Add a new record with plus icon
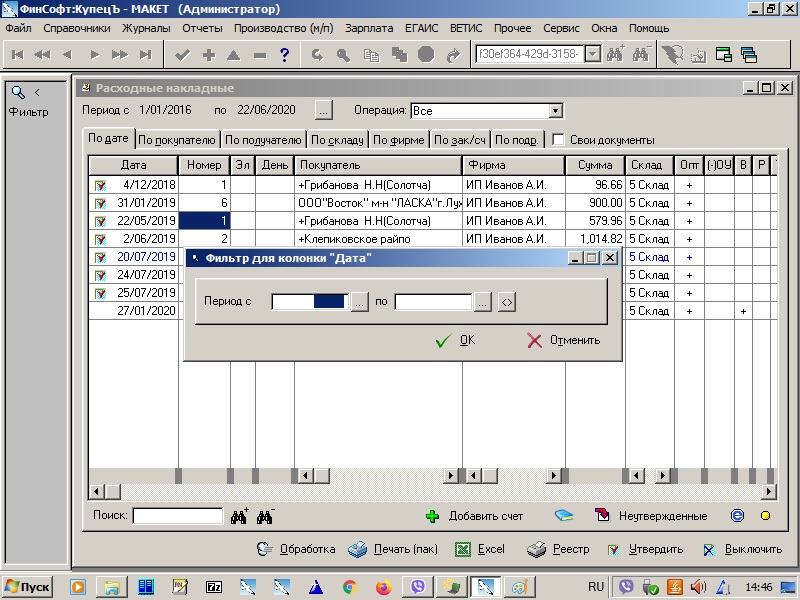This screenshot has width=800, height=600. (x=209, y=55)
